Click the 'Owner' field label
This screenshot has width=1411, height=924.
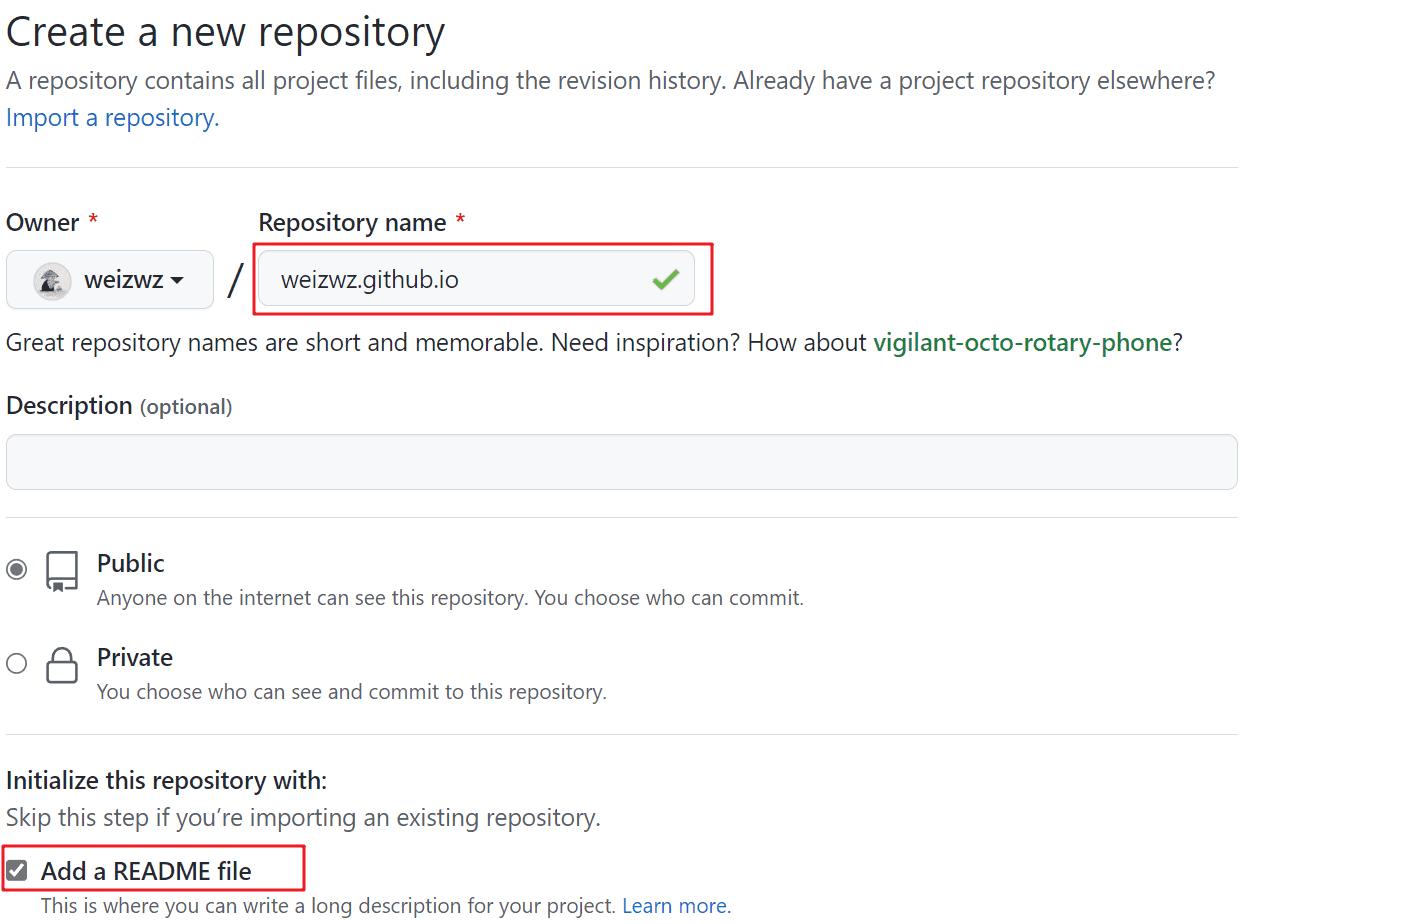43,223
